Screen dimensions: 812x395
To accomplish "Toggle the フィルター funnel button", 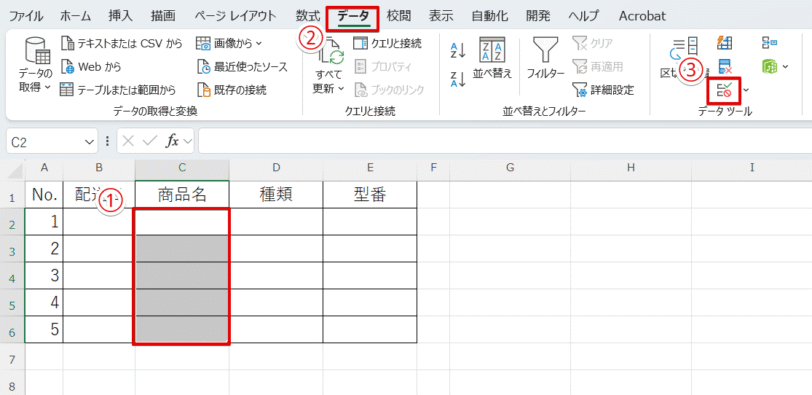I will [x=546, y=58].
